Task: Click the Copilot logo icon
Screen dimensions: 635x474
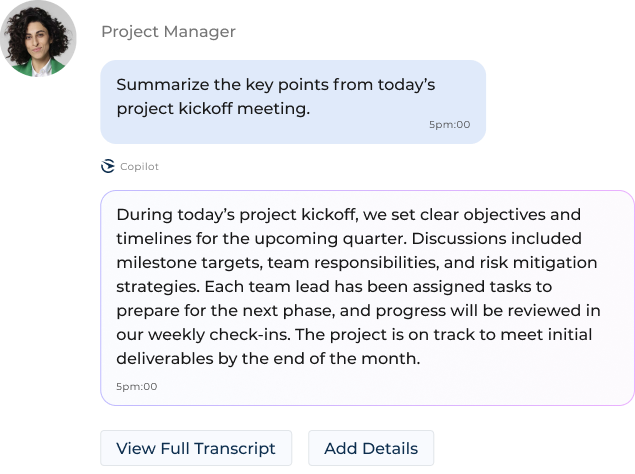Action: 108,166
